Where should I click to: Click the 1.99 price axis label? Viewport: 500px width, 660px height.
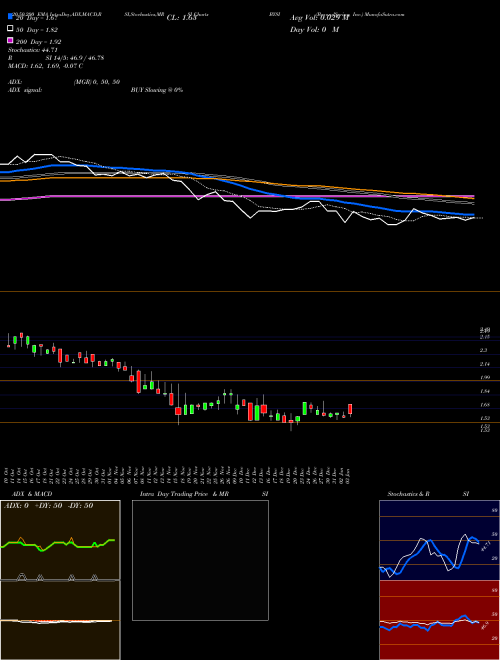pyautogui.click(x=484, y=378)
